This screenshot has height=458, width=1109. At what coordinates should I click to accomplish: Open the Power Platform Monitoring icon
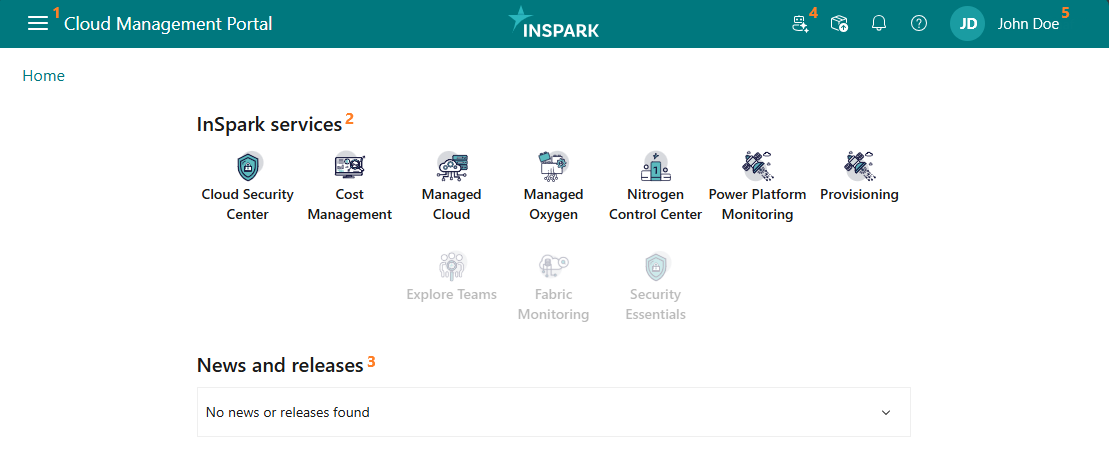pyautogui.click(x=757, y=166)
